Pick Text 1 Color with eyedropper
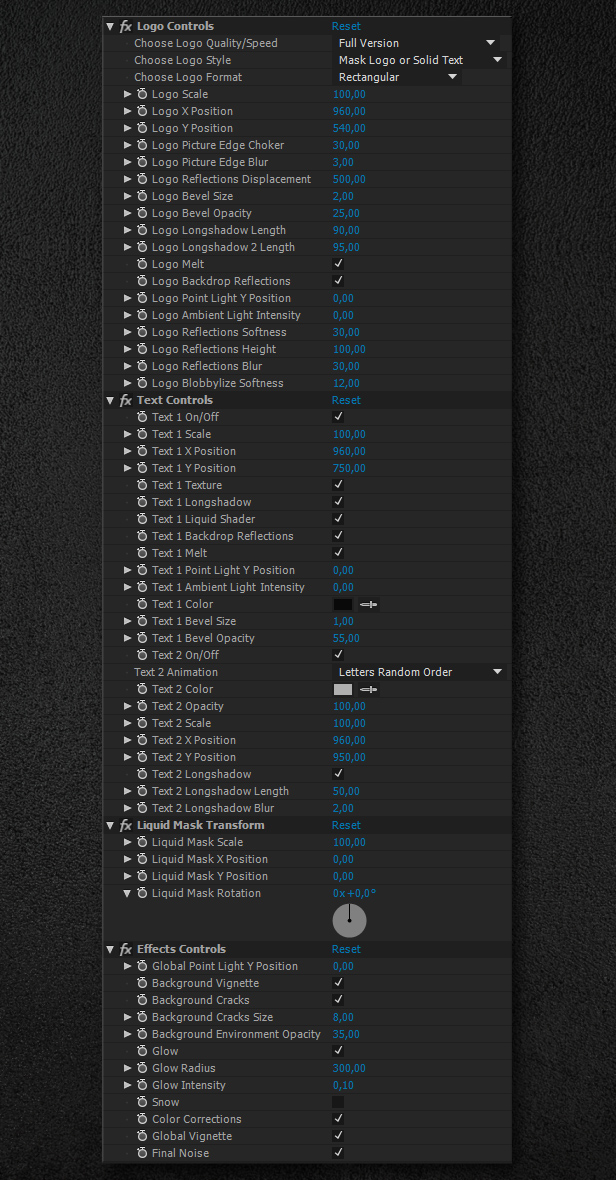Image resolution: width=616 pixels, height=1180 pixels. point(368,604)
